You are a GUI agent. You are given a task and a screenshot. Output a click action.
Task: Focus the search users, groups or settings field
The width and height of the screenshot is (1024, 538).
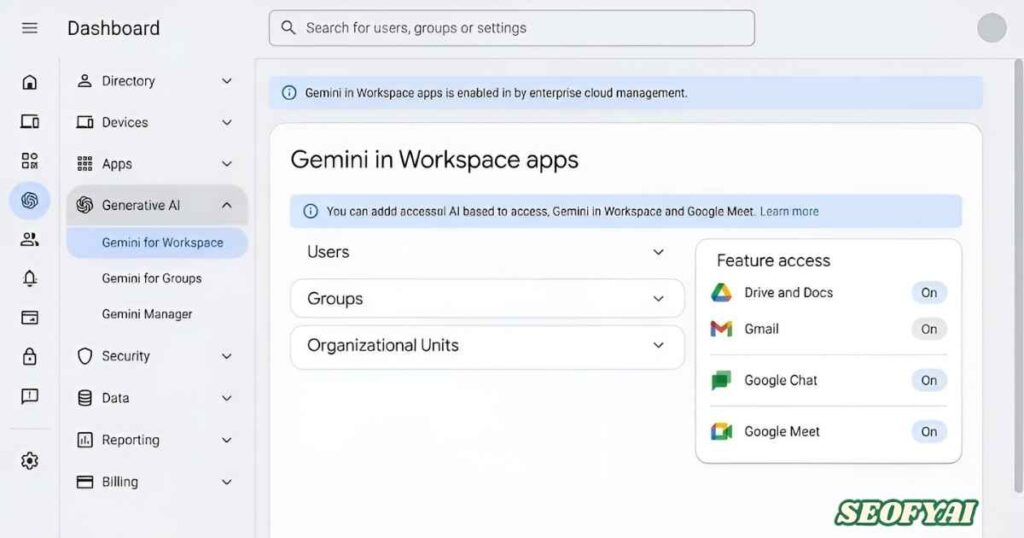[x=512, y=27]
